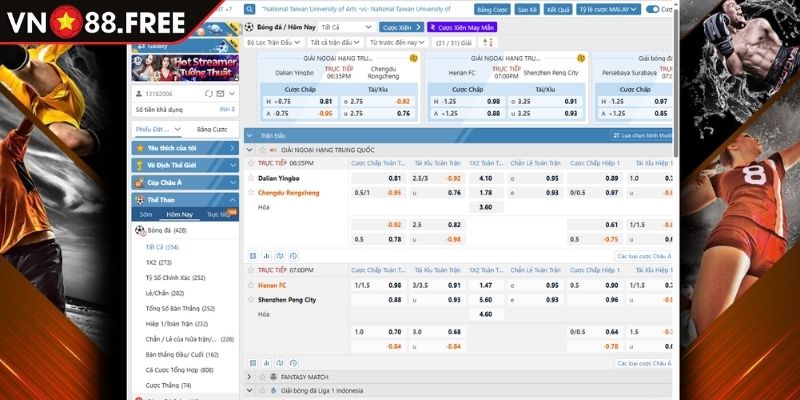Select the 1X2 (273) bet type
The image size is (800, 400).
click(x=158, y=262)
